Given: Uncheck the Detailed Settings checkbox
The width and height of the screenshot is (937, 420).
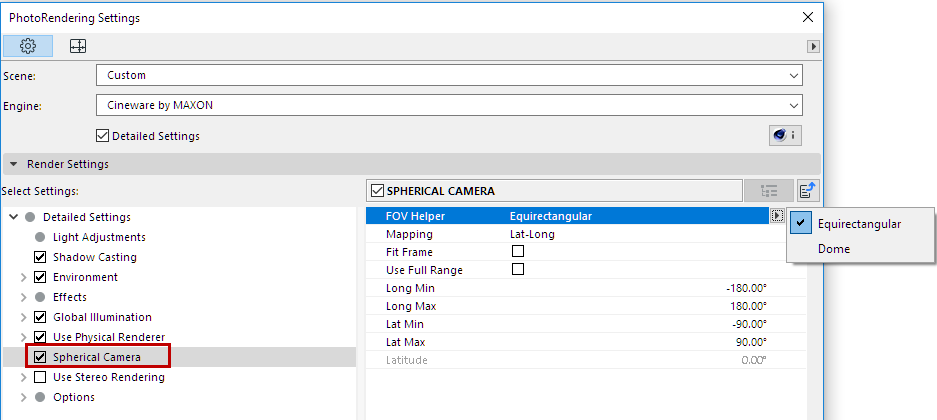Looking at the screenshot, I should pyautogui.click(x=102, y=136).
